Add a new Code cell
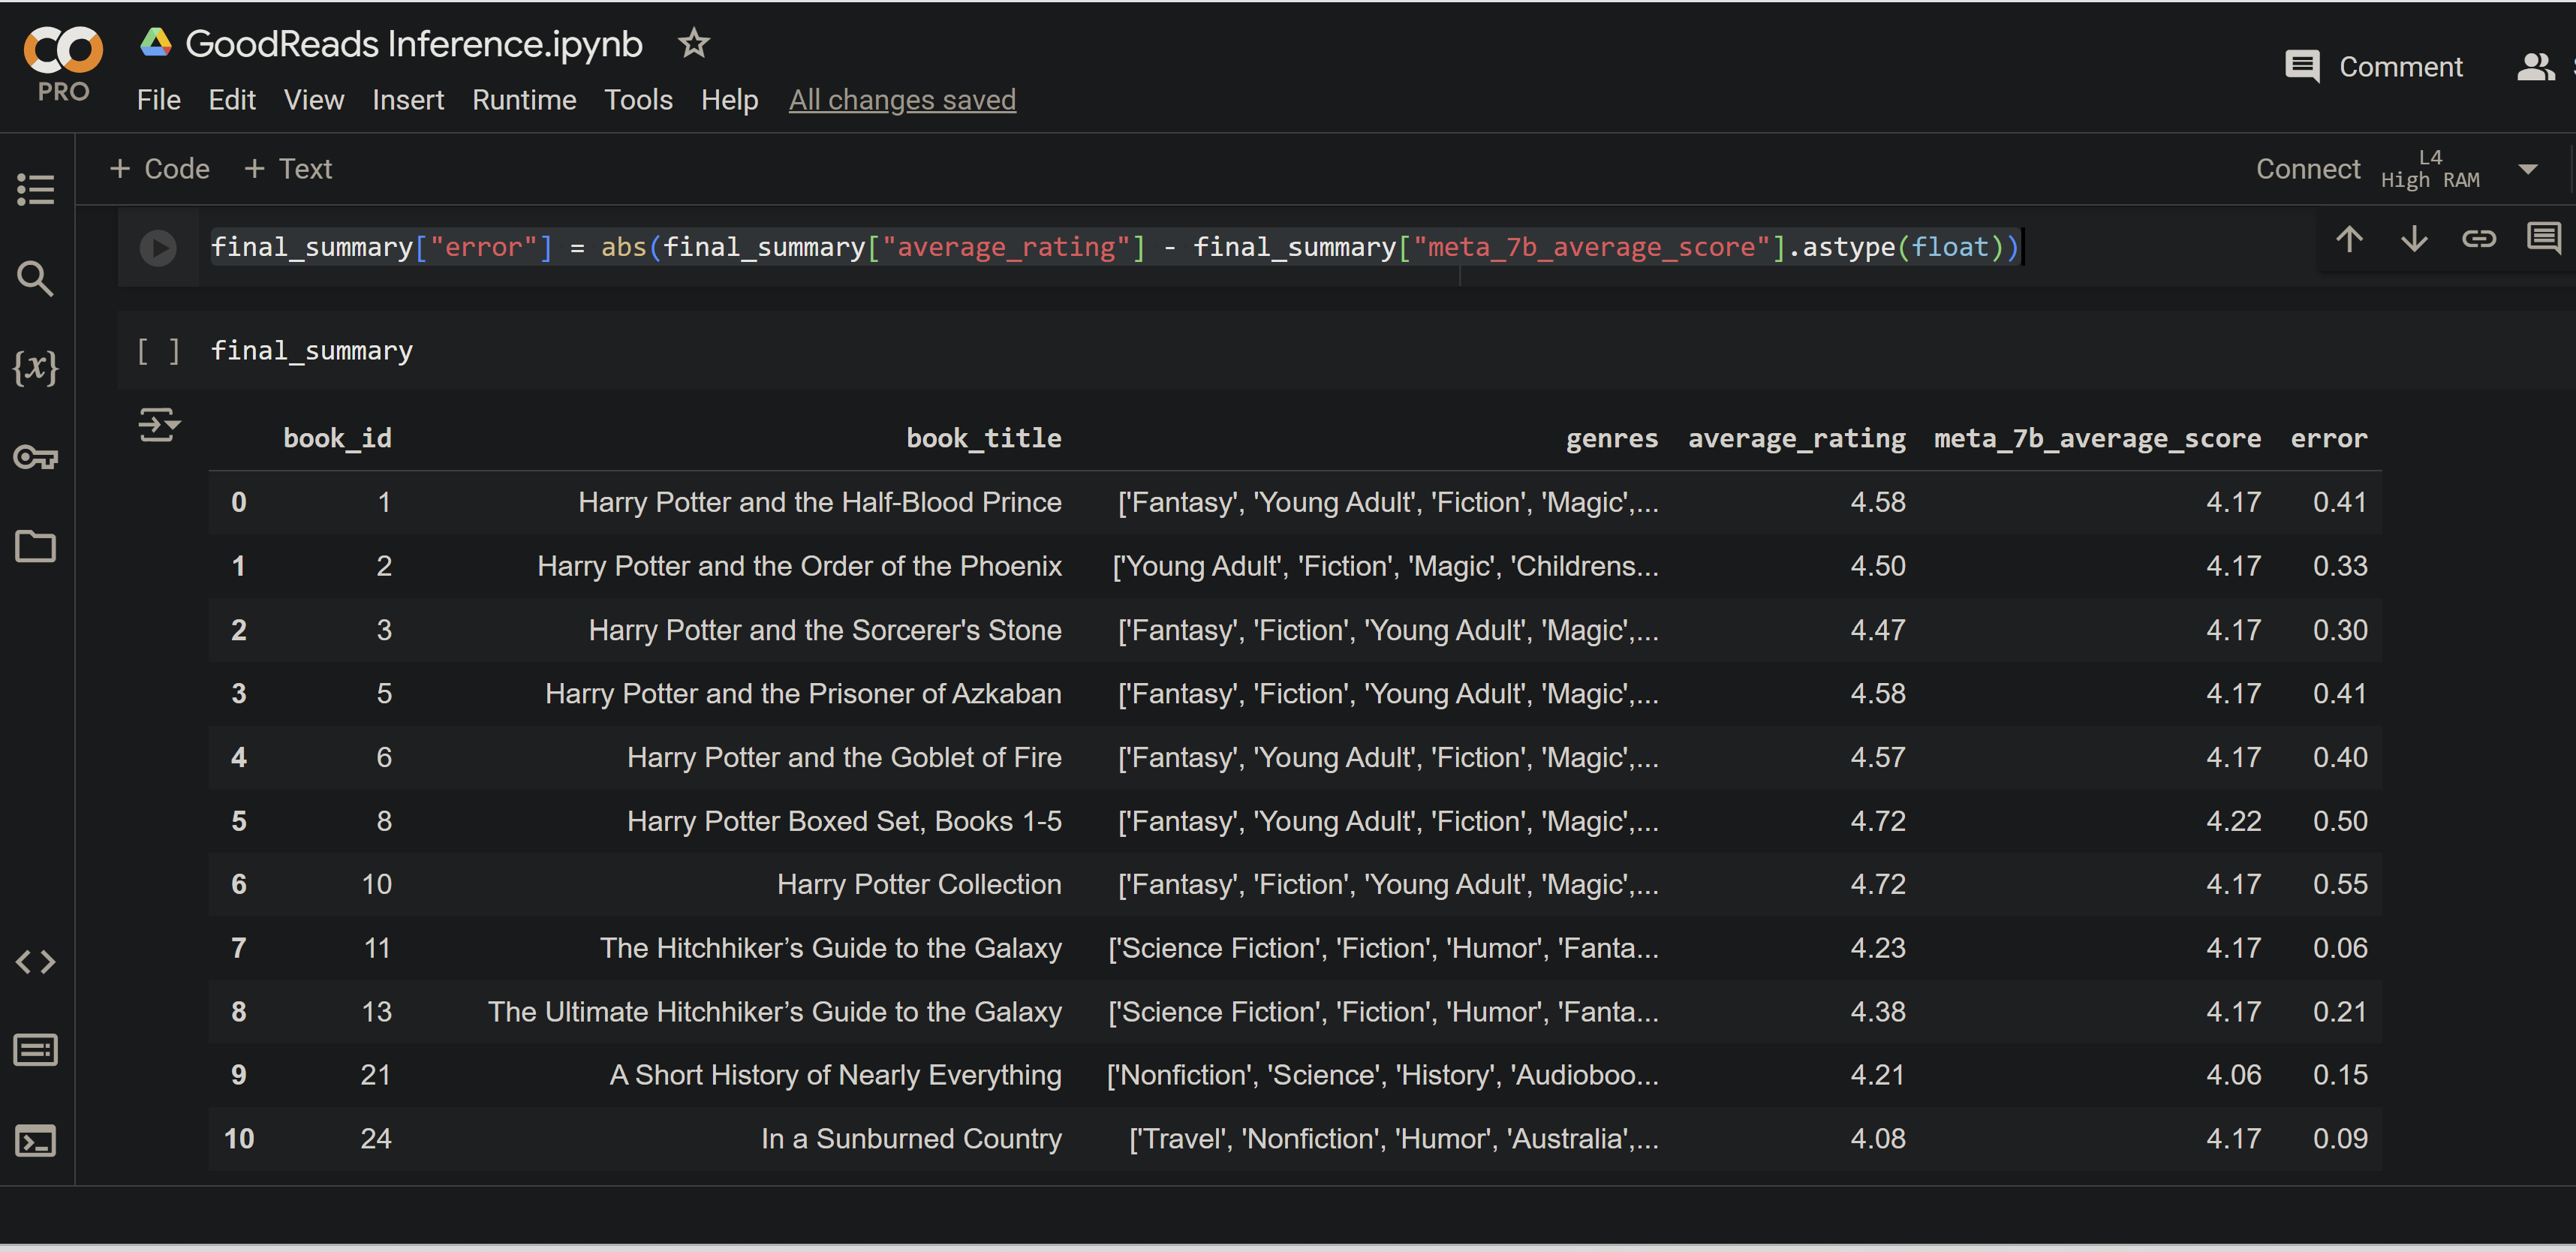Viewport: 2576px width, 1252px height. point(160,169)
